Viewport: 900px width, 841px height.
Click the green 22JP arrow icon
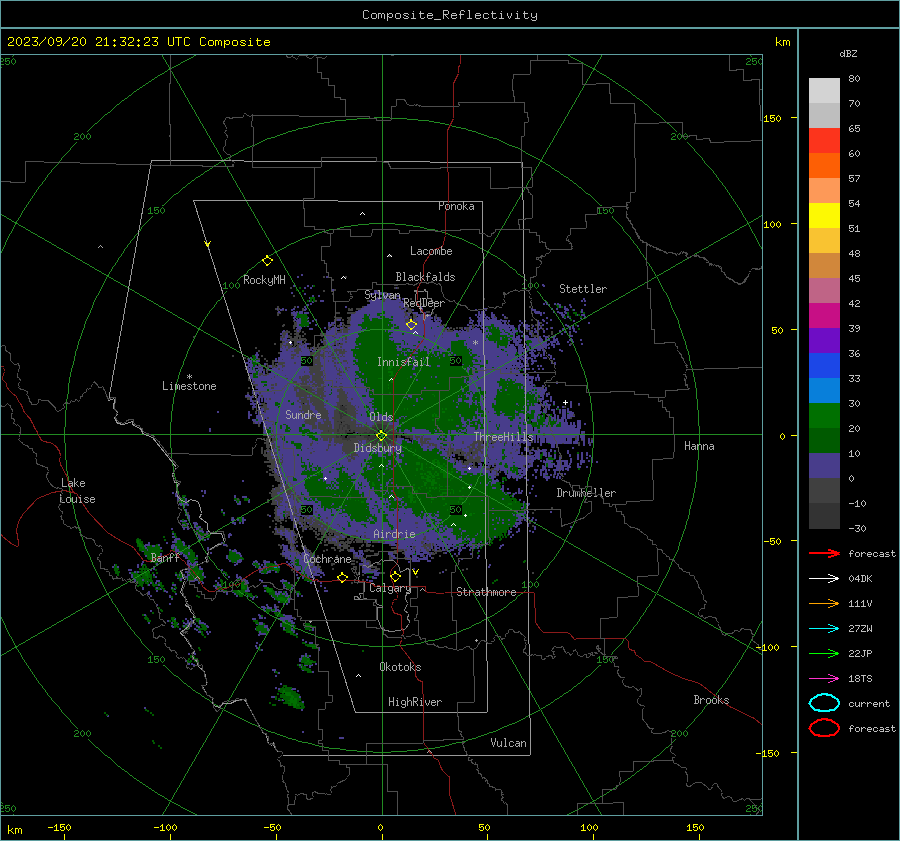tap(824, 653)
